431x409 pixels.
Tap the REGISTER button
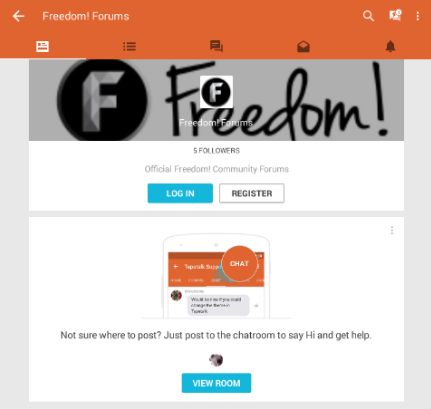click(252, 193)
